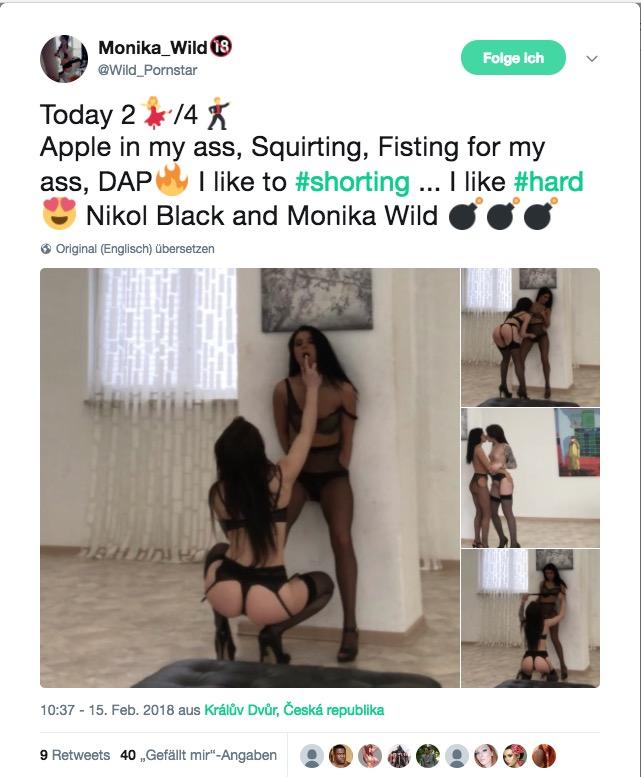The width and height of the screenshot is (641, 777).
Task: Click the second liker avatar in row
Action: [x=341, y=756]
